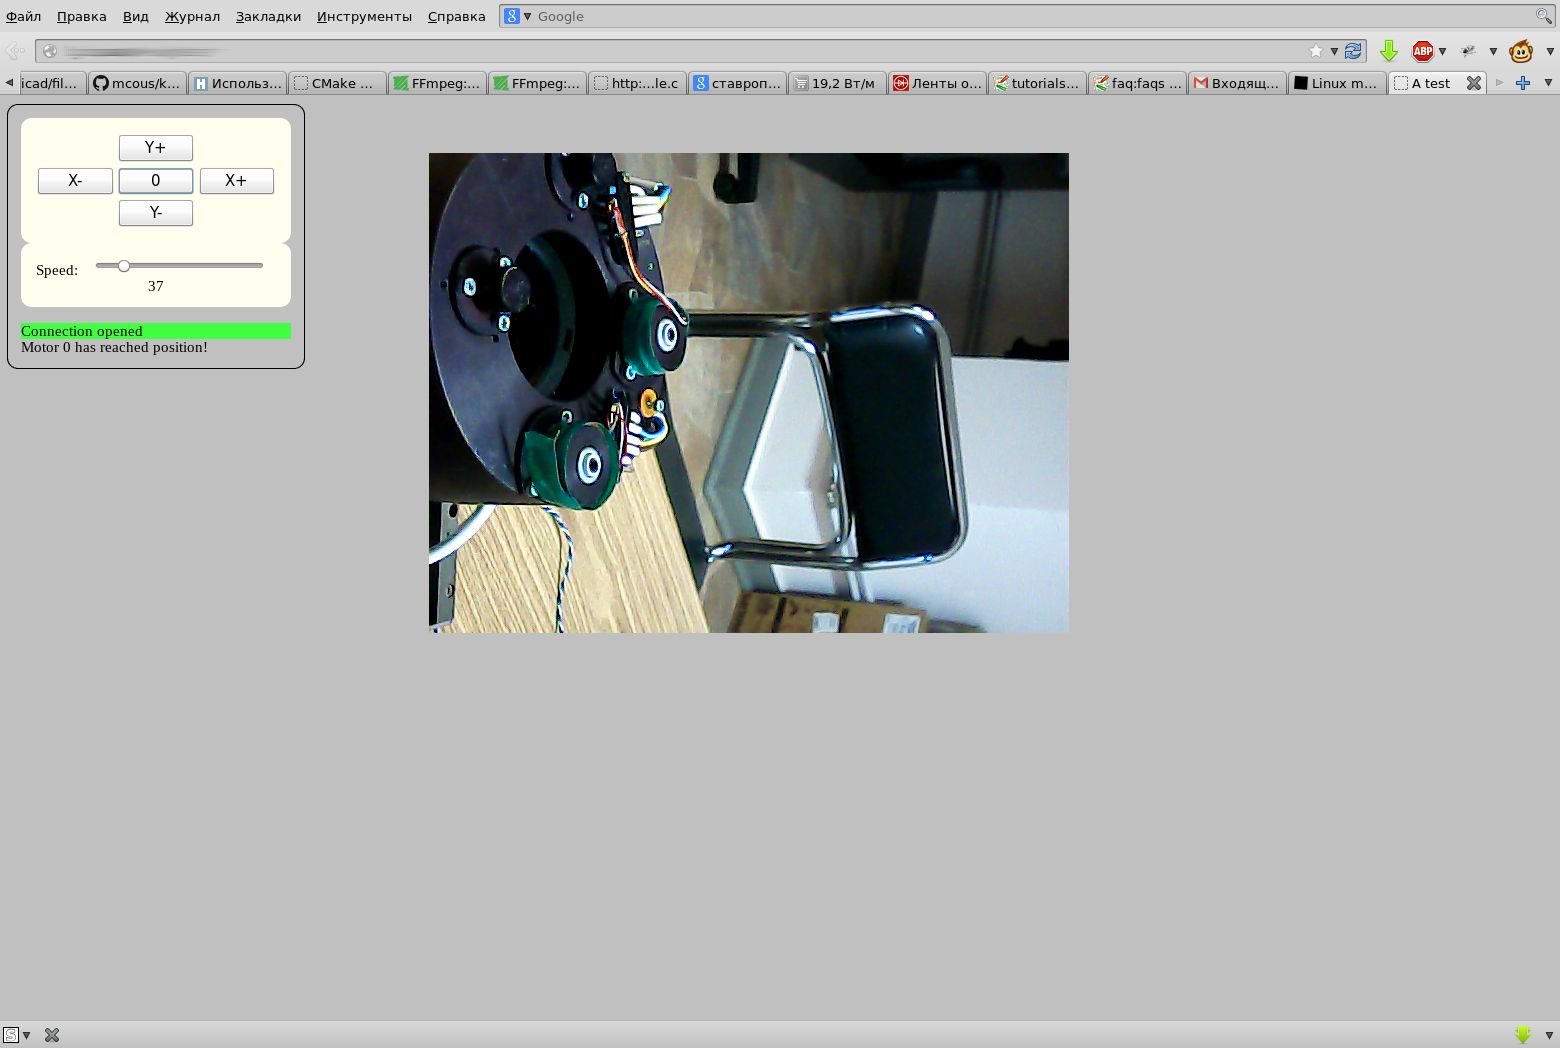Viewport: 1560px width, 1048px height.
Task: Click the Google search input field
Action: 1030,16
